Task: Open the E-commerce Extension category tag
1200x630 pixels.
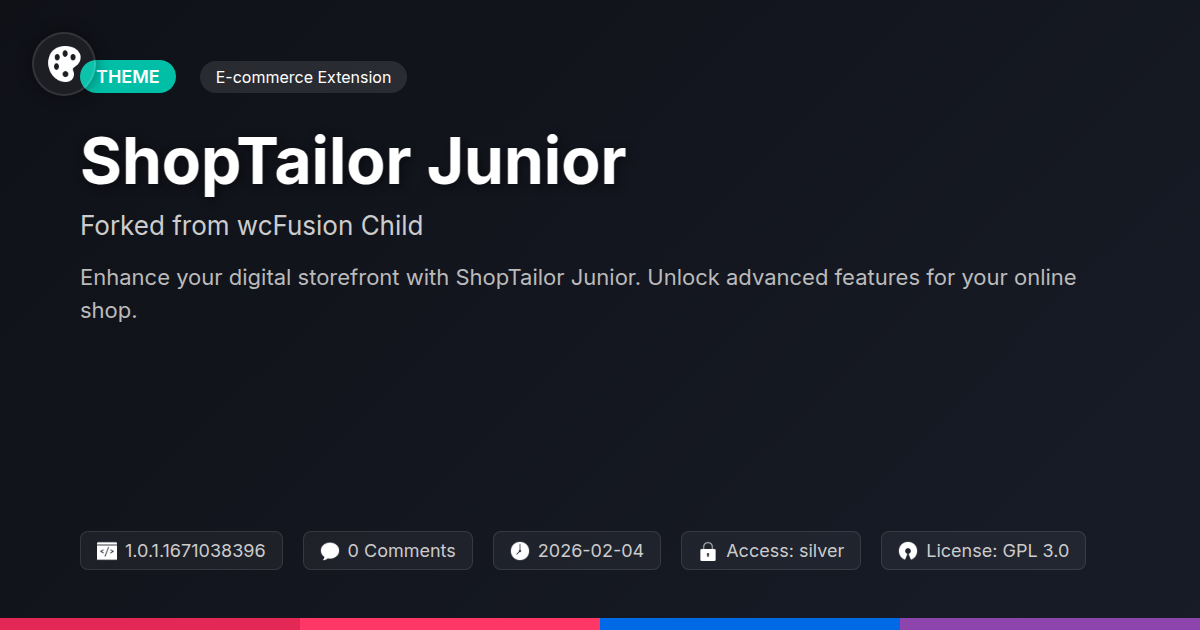Action: (x=303, y=77)
